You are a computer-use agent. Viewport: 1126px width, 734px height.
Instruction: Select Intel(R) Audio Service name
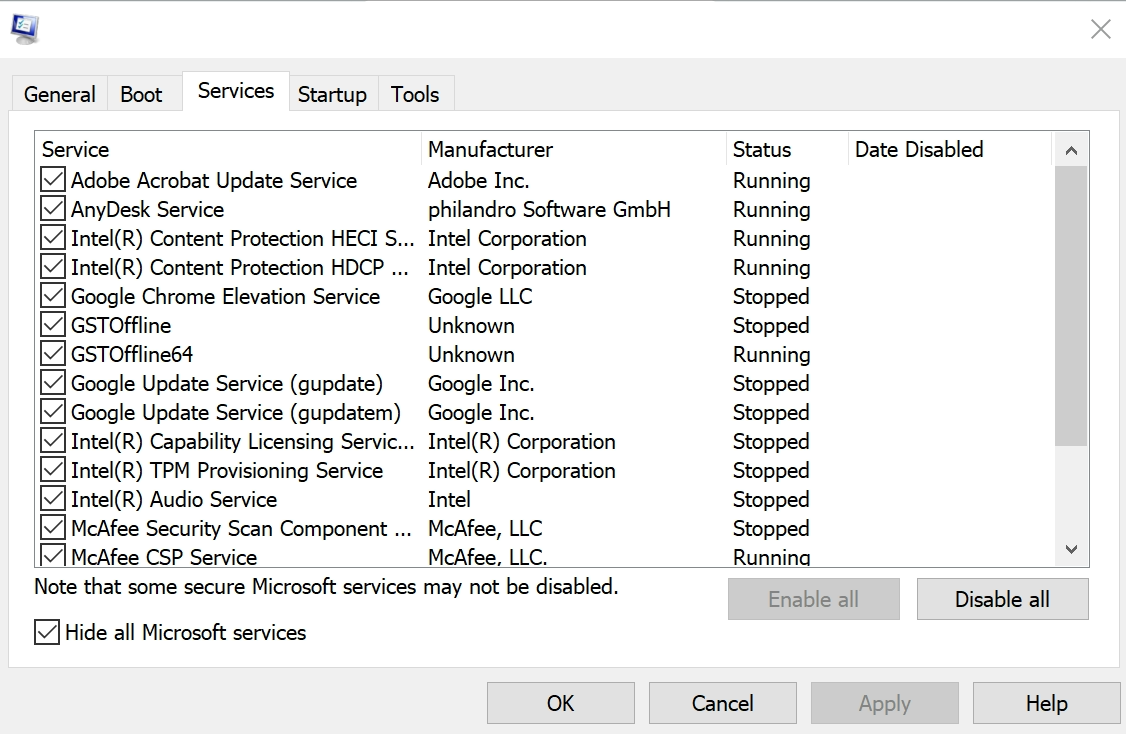click(x=173, y=499)
